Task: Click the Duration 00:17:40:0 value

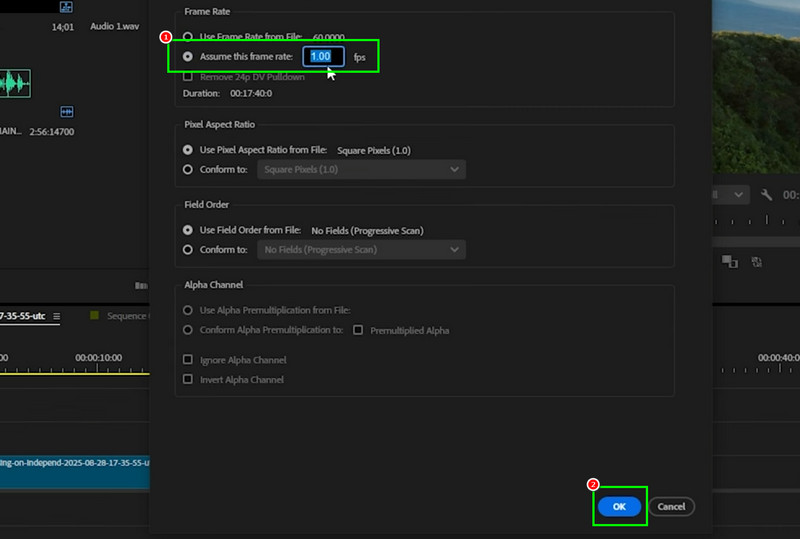Action: click(x=251, y=93)
